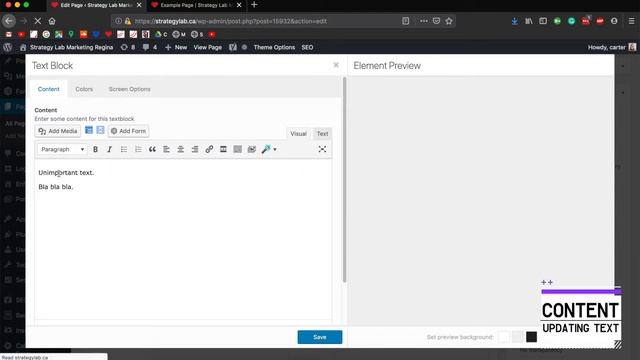Image resolution: width=640 pixels, height=360 pixels.
Task: Save the Text Block changes
Action: (x=320, y=337)
